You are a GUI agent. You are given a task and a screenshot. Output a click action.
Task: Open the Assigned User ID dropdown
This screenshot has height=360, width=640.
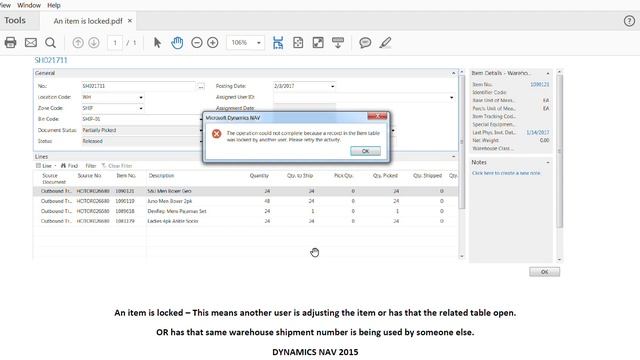451,97
